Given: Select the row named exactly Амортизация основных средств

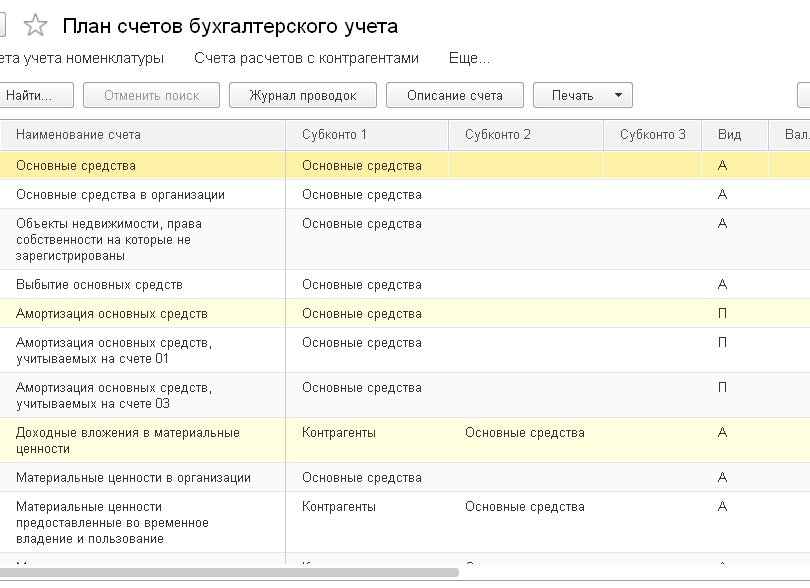Looking at the screenshot, I should pos(405,313).
